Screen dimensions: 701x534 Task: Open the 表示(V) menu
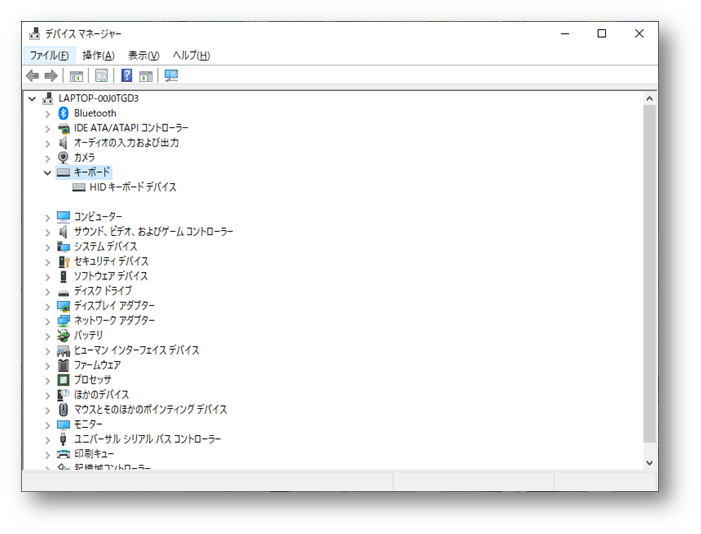[144, 55]
